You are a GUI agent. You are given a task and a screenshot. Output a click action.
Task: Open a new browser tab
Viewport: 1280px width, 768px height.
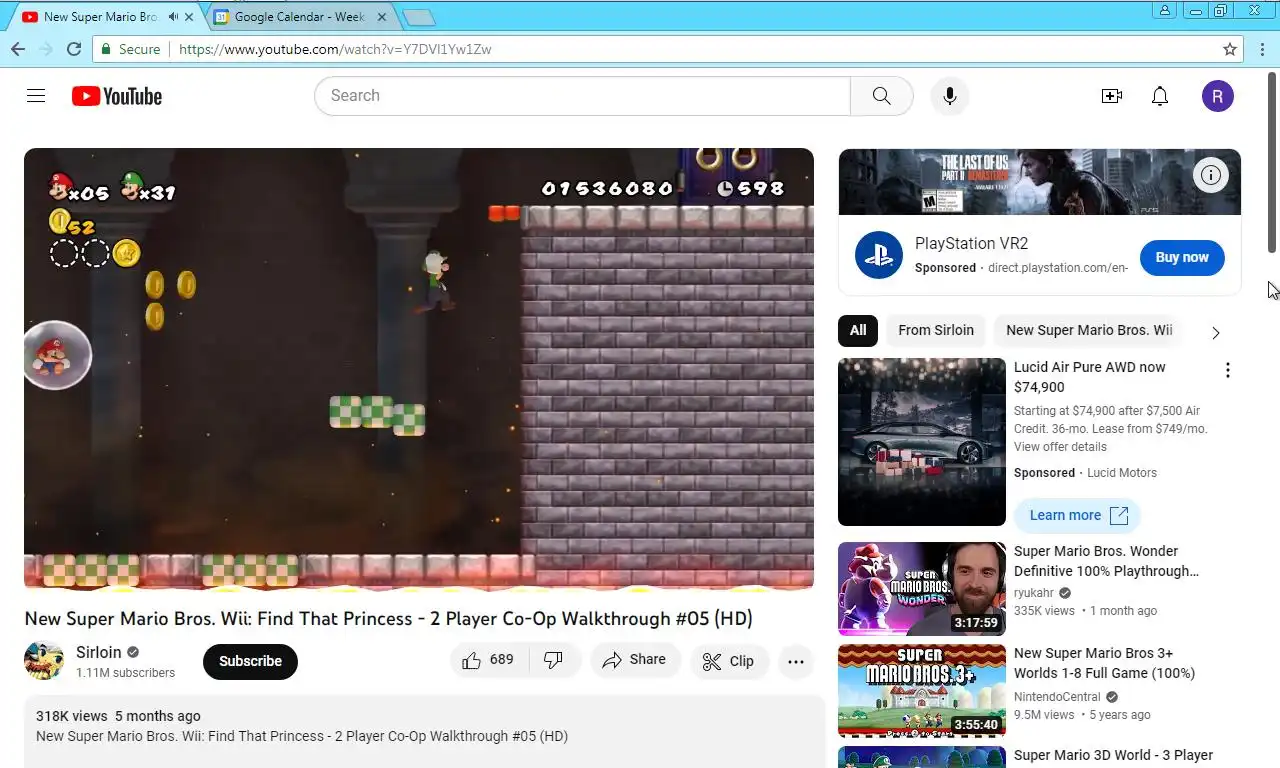pos(418,17)
